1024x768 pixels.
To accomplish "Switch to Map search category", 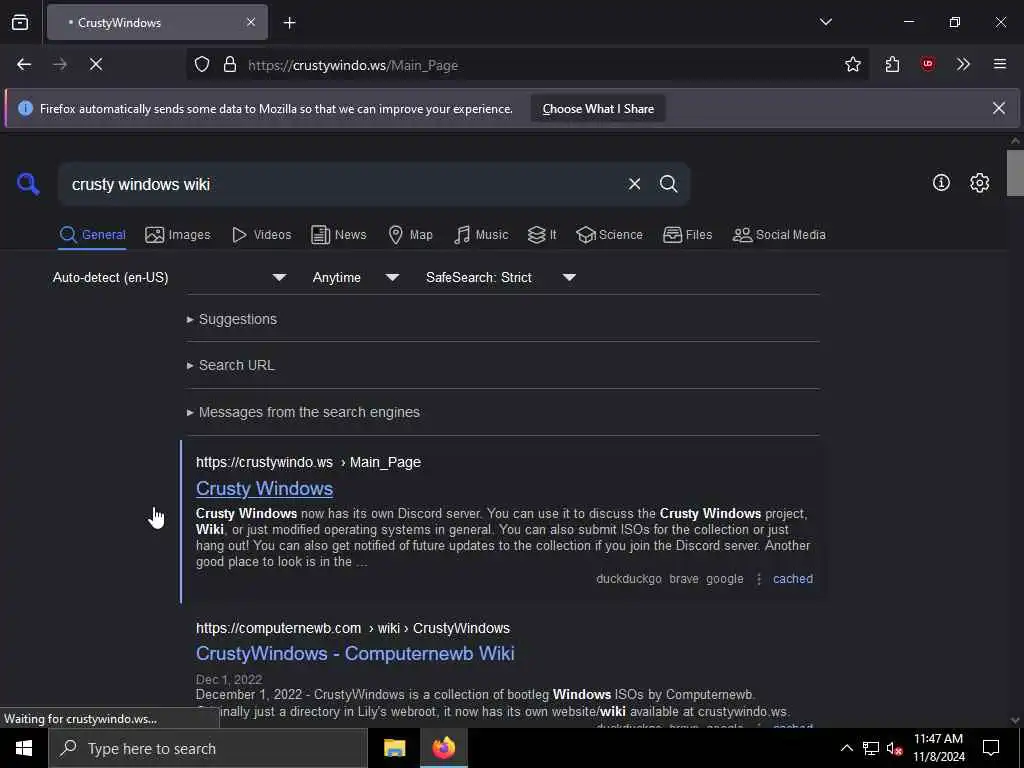I will [x=410, y=234].
